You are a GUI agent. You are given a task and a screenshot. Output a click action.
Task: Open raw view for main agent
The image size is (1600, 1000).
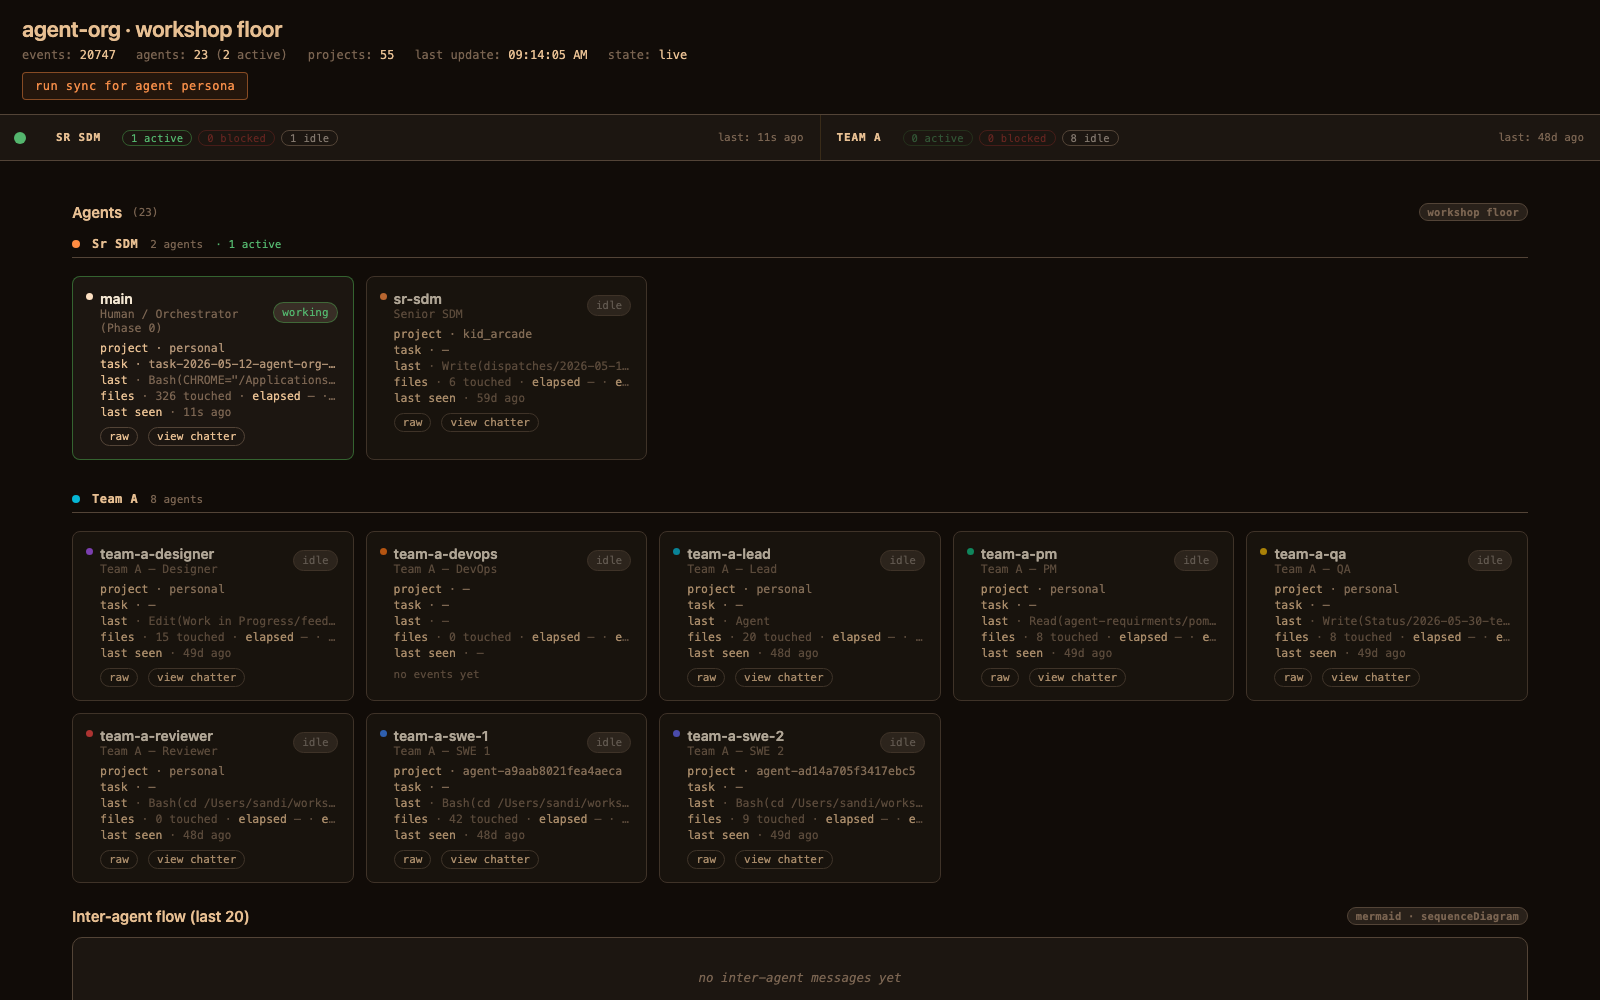(x=120, y=436)
